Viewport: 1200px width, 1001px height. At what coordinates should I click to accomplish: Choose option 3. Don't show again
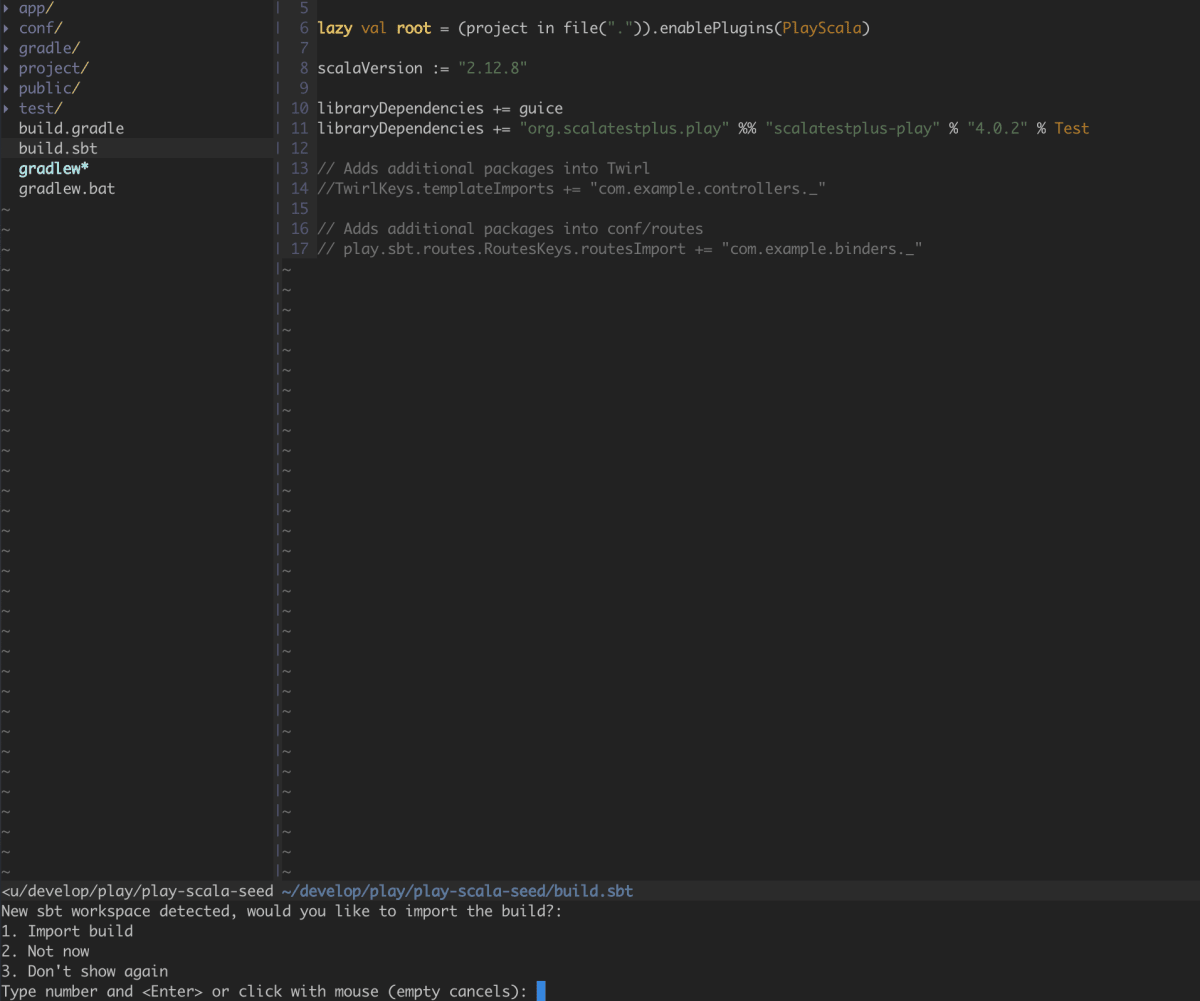pos(84,971)
